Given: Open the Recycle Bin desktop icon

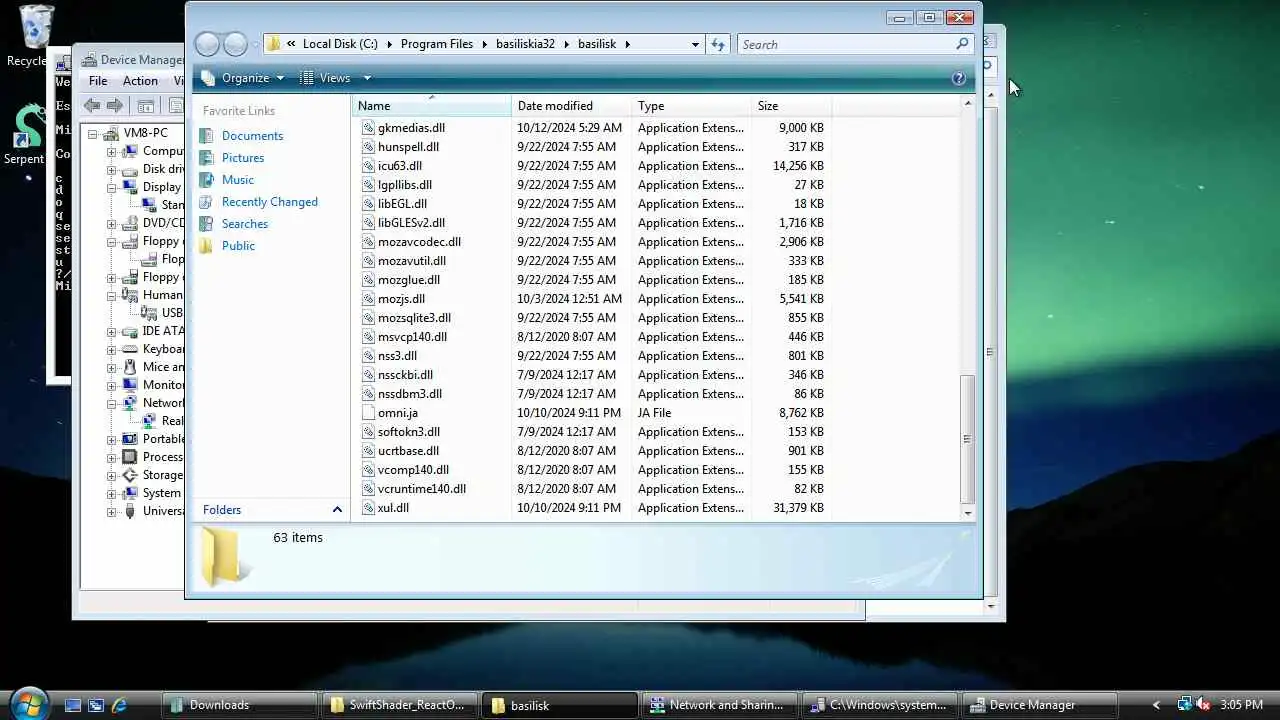Looking at the screenshot, I should pos(36,27).
